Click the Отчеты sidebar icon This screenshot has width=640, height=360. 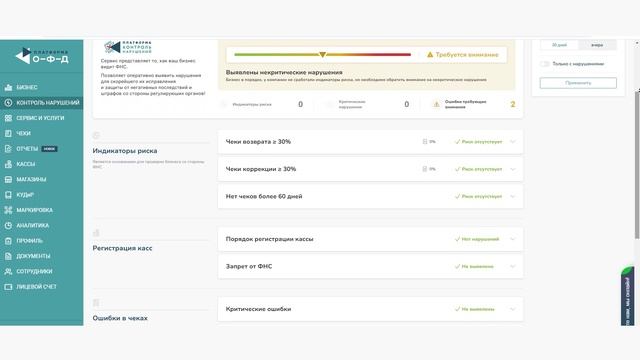(x=8, y=149)
